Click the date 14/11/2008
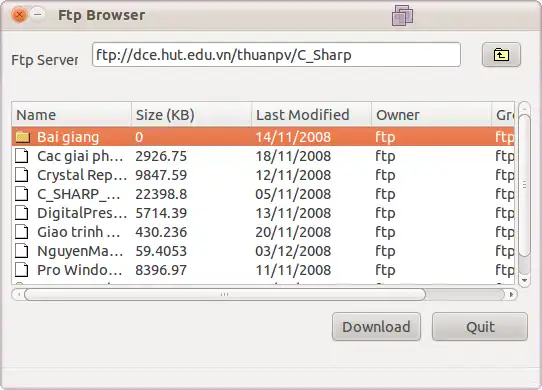Image resolution: width=542 pixels, height=390 pixels. [293, 137]
